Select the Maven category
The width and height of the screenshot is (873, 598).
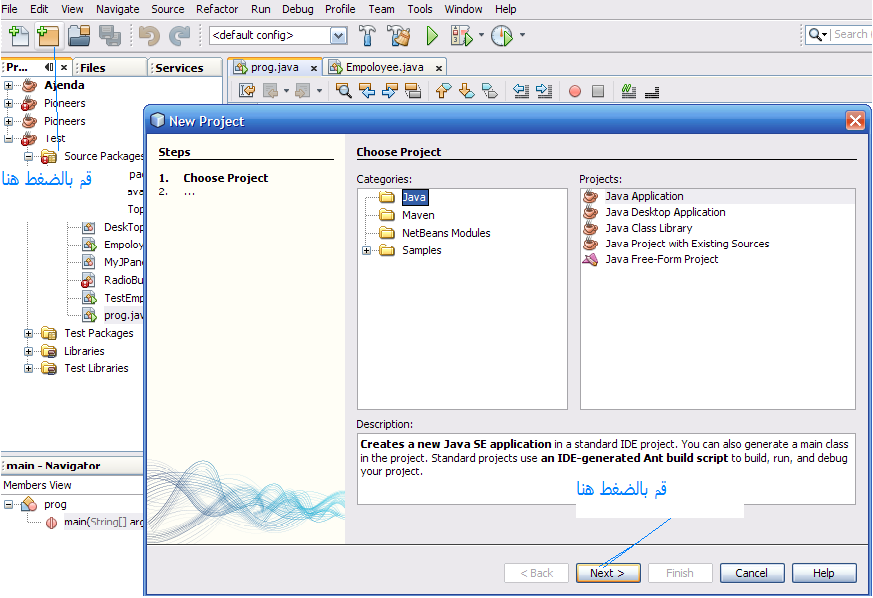tap(418, 215)
